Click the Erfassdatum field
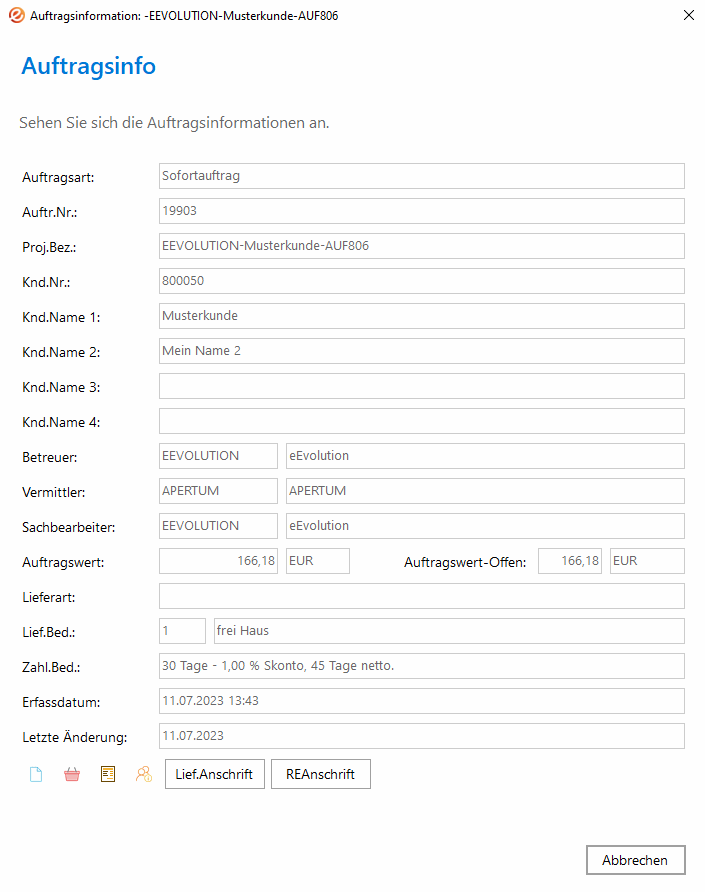 point(421,701)
